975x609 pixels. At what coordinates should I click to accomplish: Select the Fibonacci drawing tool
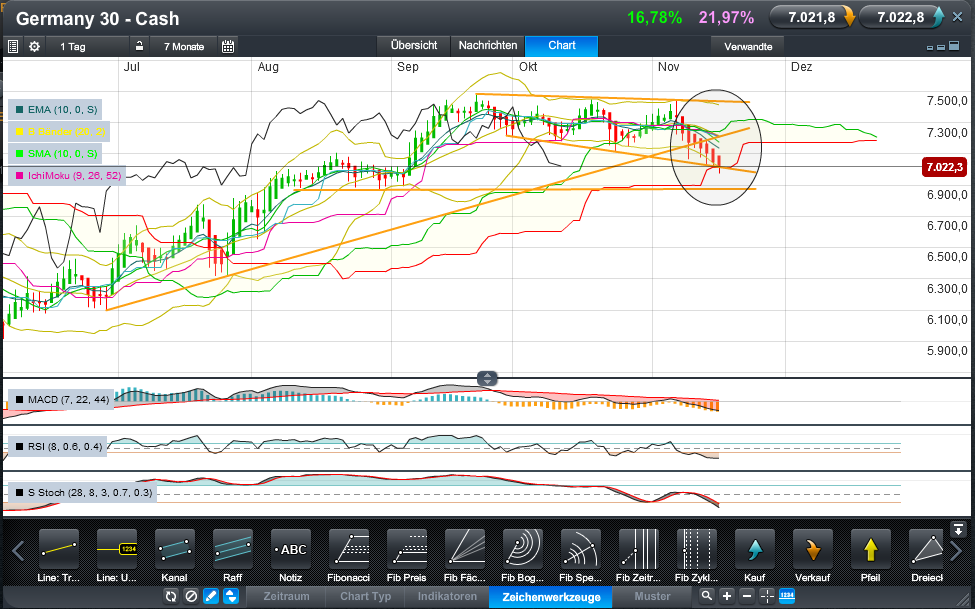(x=348, y=549)
